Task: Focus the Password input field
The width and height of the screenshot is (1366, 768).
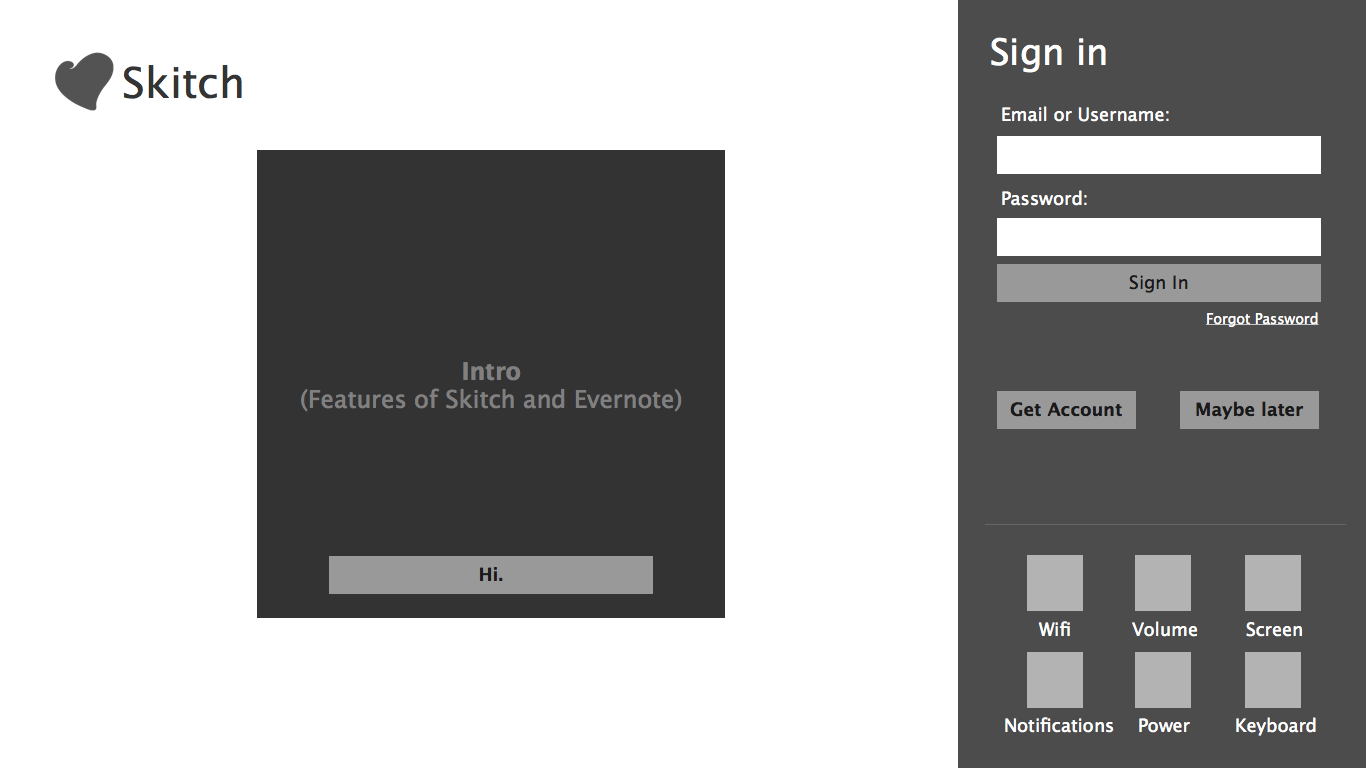Action: (1159, 237)
